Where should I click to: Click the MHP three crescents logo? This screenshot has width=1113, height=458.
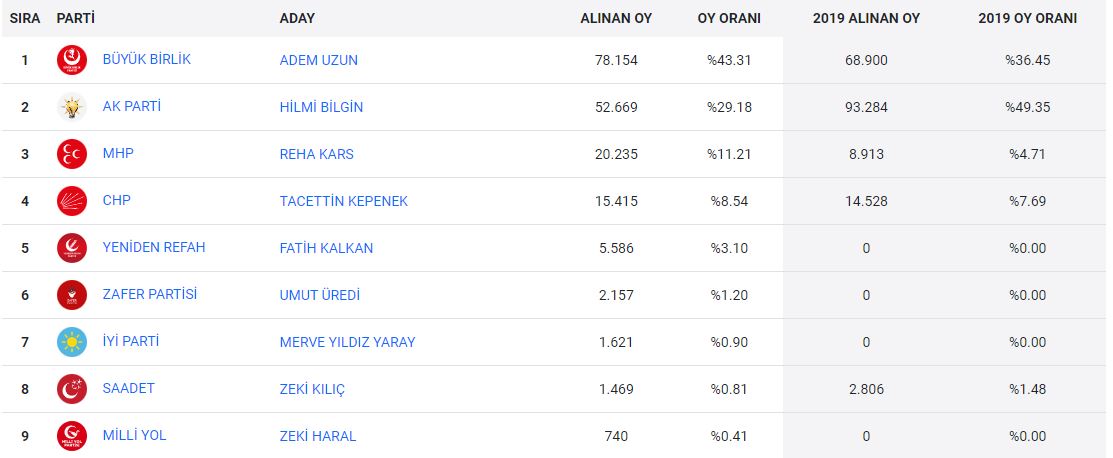[x=72, y=154]
